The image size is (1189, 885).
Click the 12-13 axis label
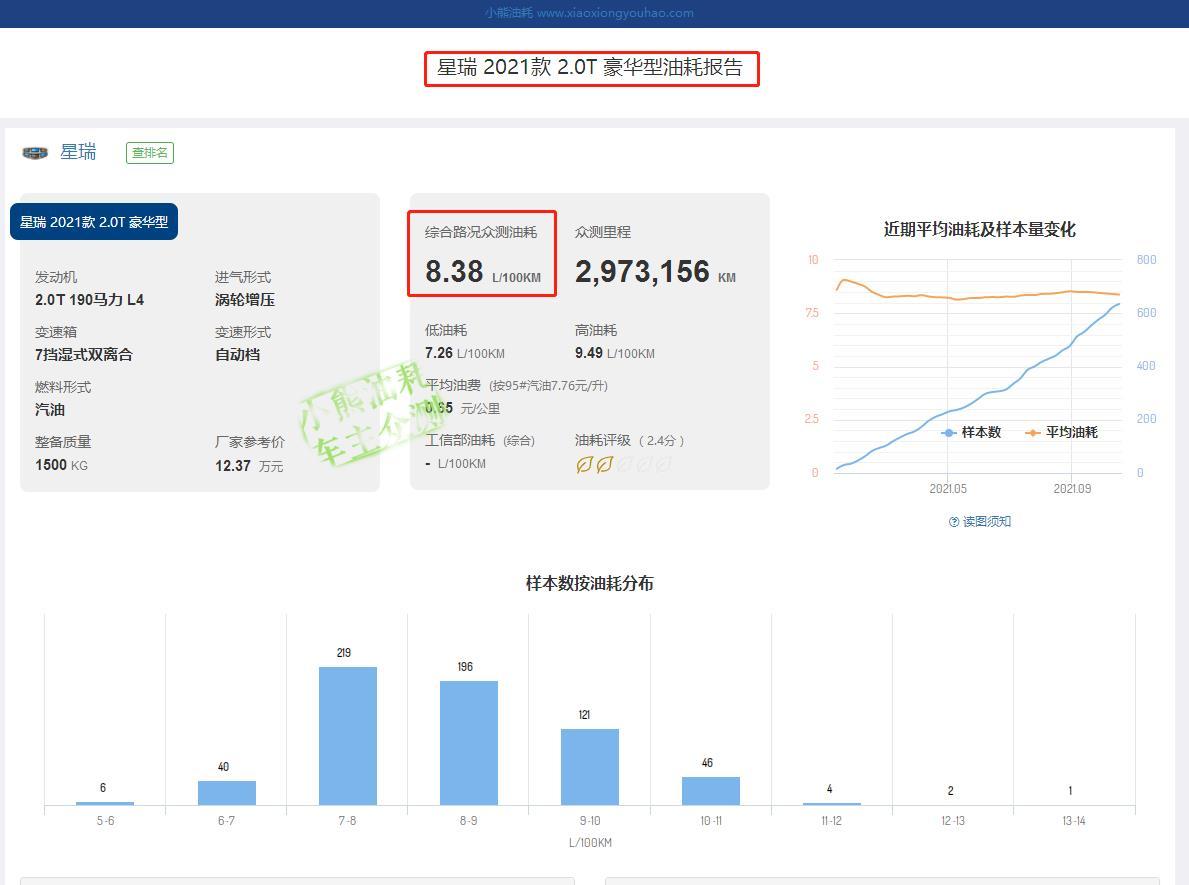953,821
